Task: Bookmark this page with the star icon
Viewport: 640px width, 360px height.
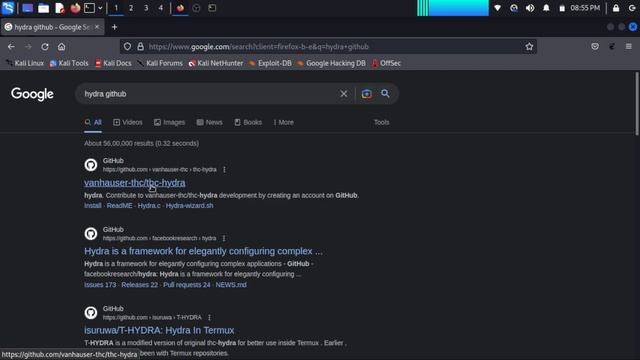Action: pyautogui.click(x=529, y=47)
